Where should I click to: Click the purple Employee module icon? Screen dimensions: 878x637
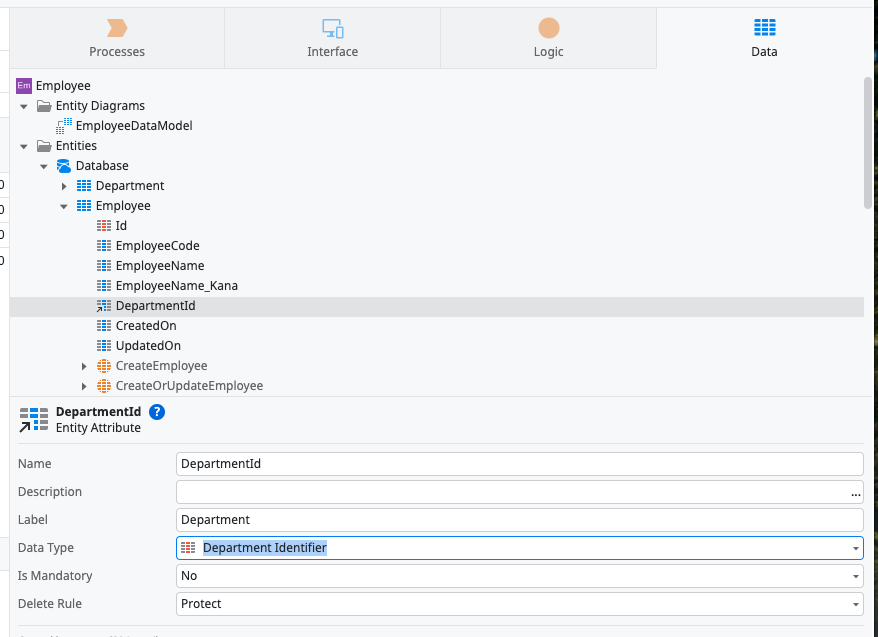pyautogui.click(x=24, y=86)
